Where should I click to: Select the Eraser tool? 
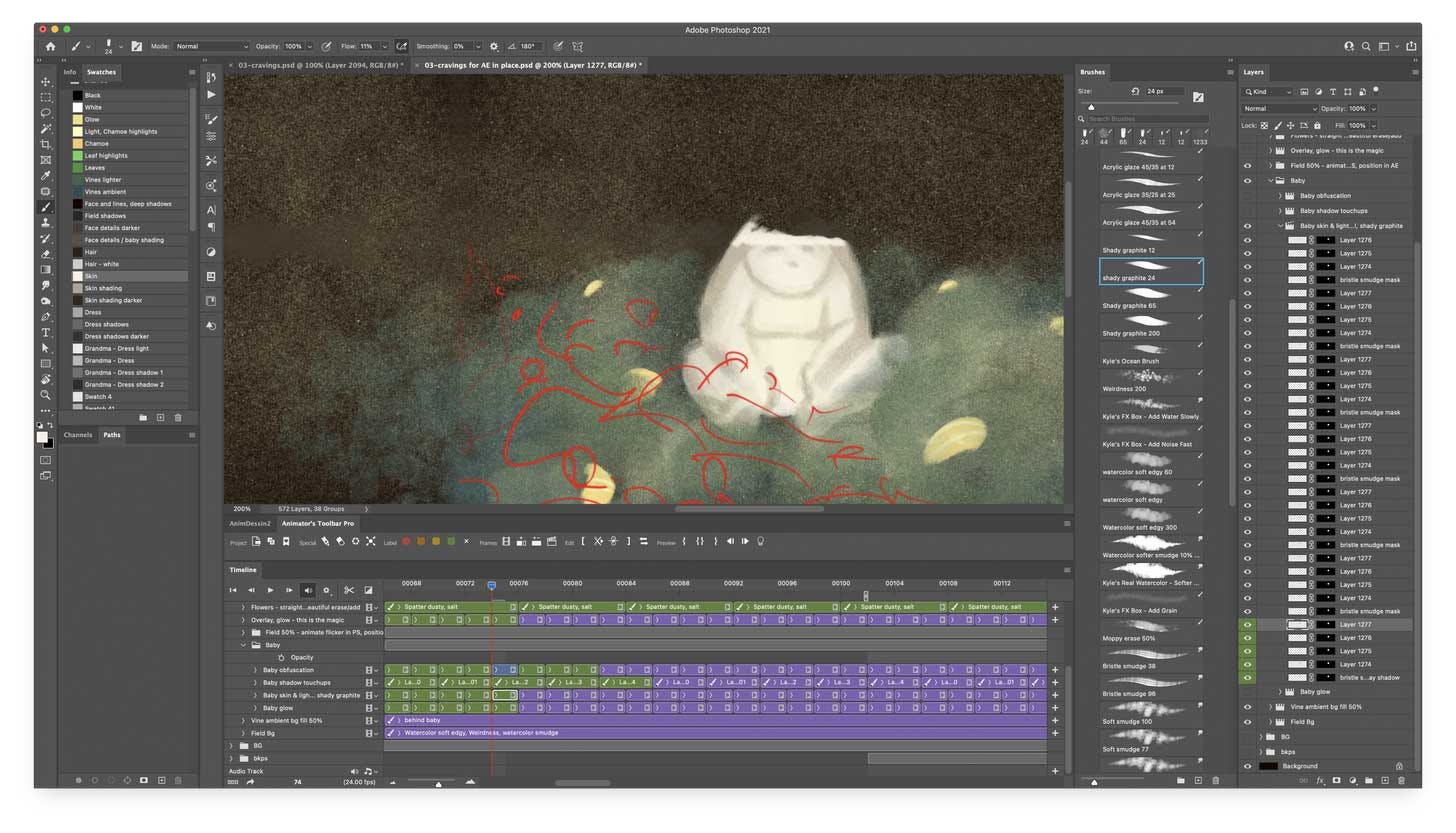coord(45,254)
